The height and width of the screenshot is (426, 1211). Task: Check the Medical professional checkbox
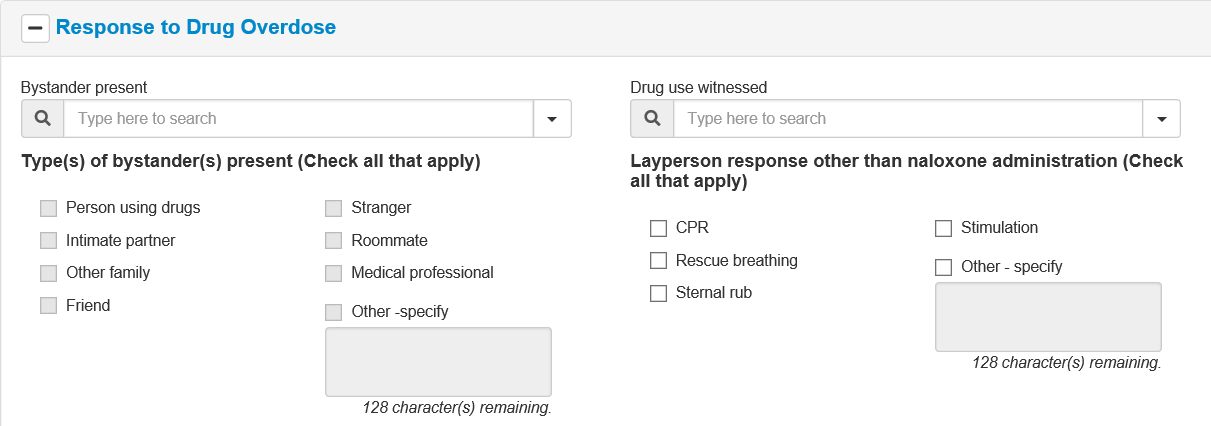334,273
